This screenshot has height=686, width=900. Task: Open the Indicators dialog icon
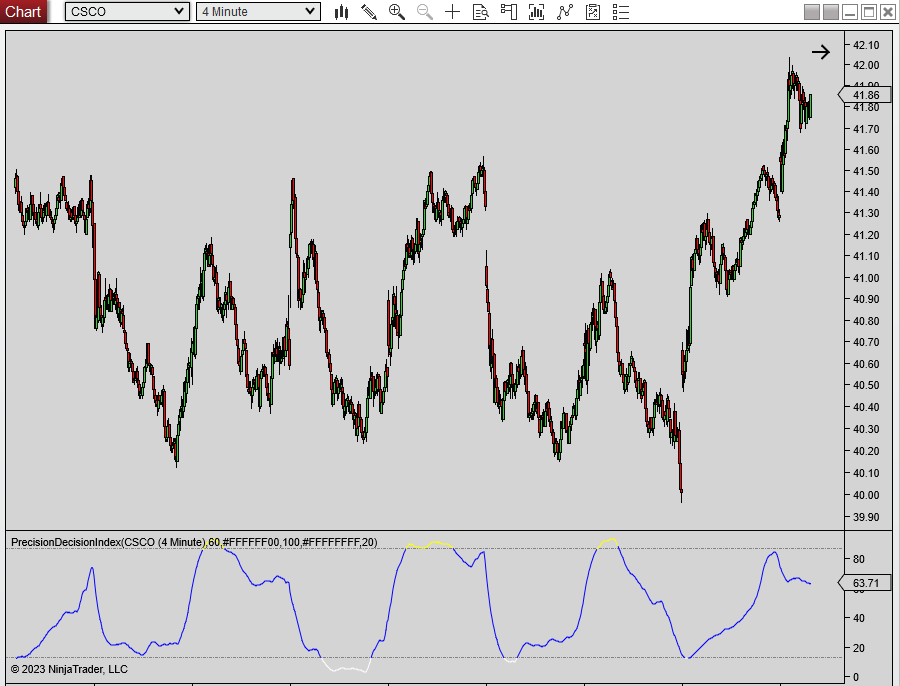click(536, 12)
